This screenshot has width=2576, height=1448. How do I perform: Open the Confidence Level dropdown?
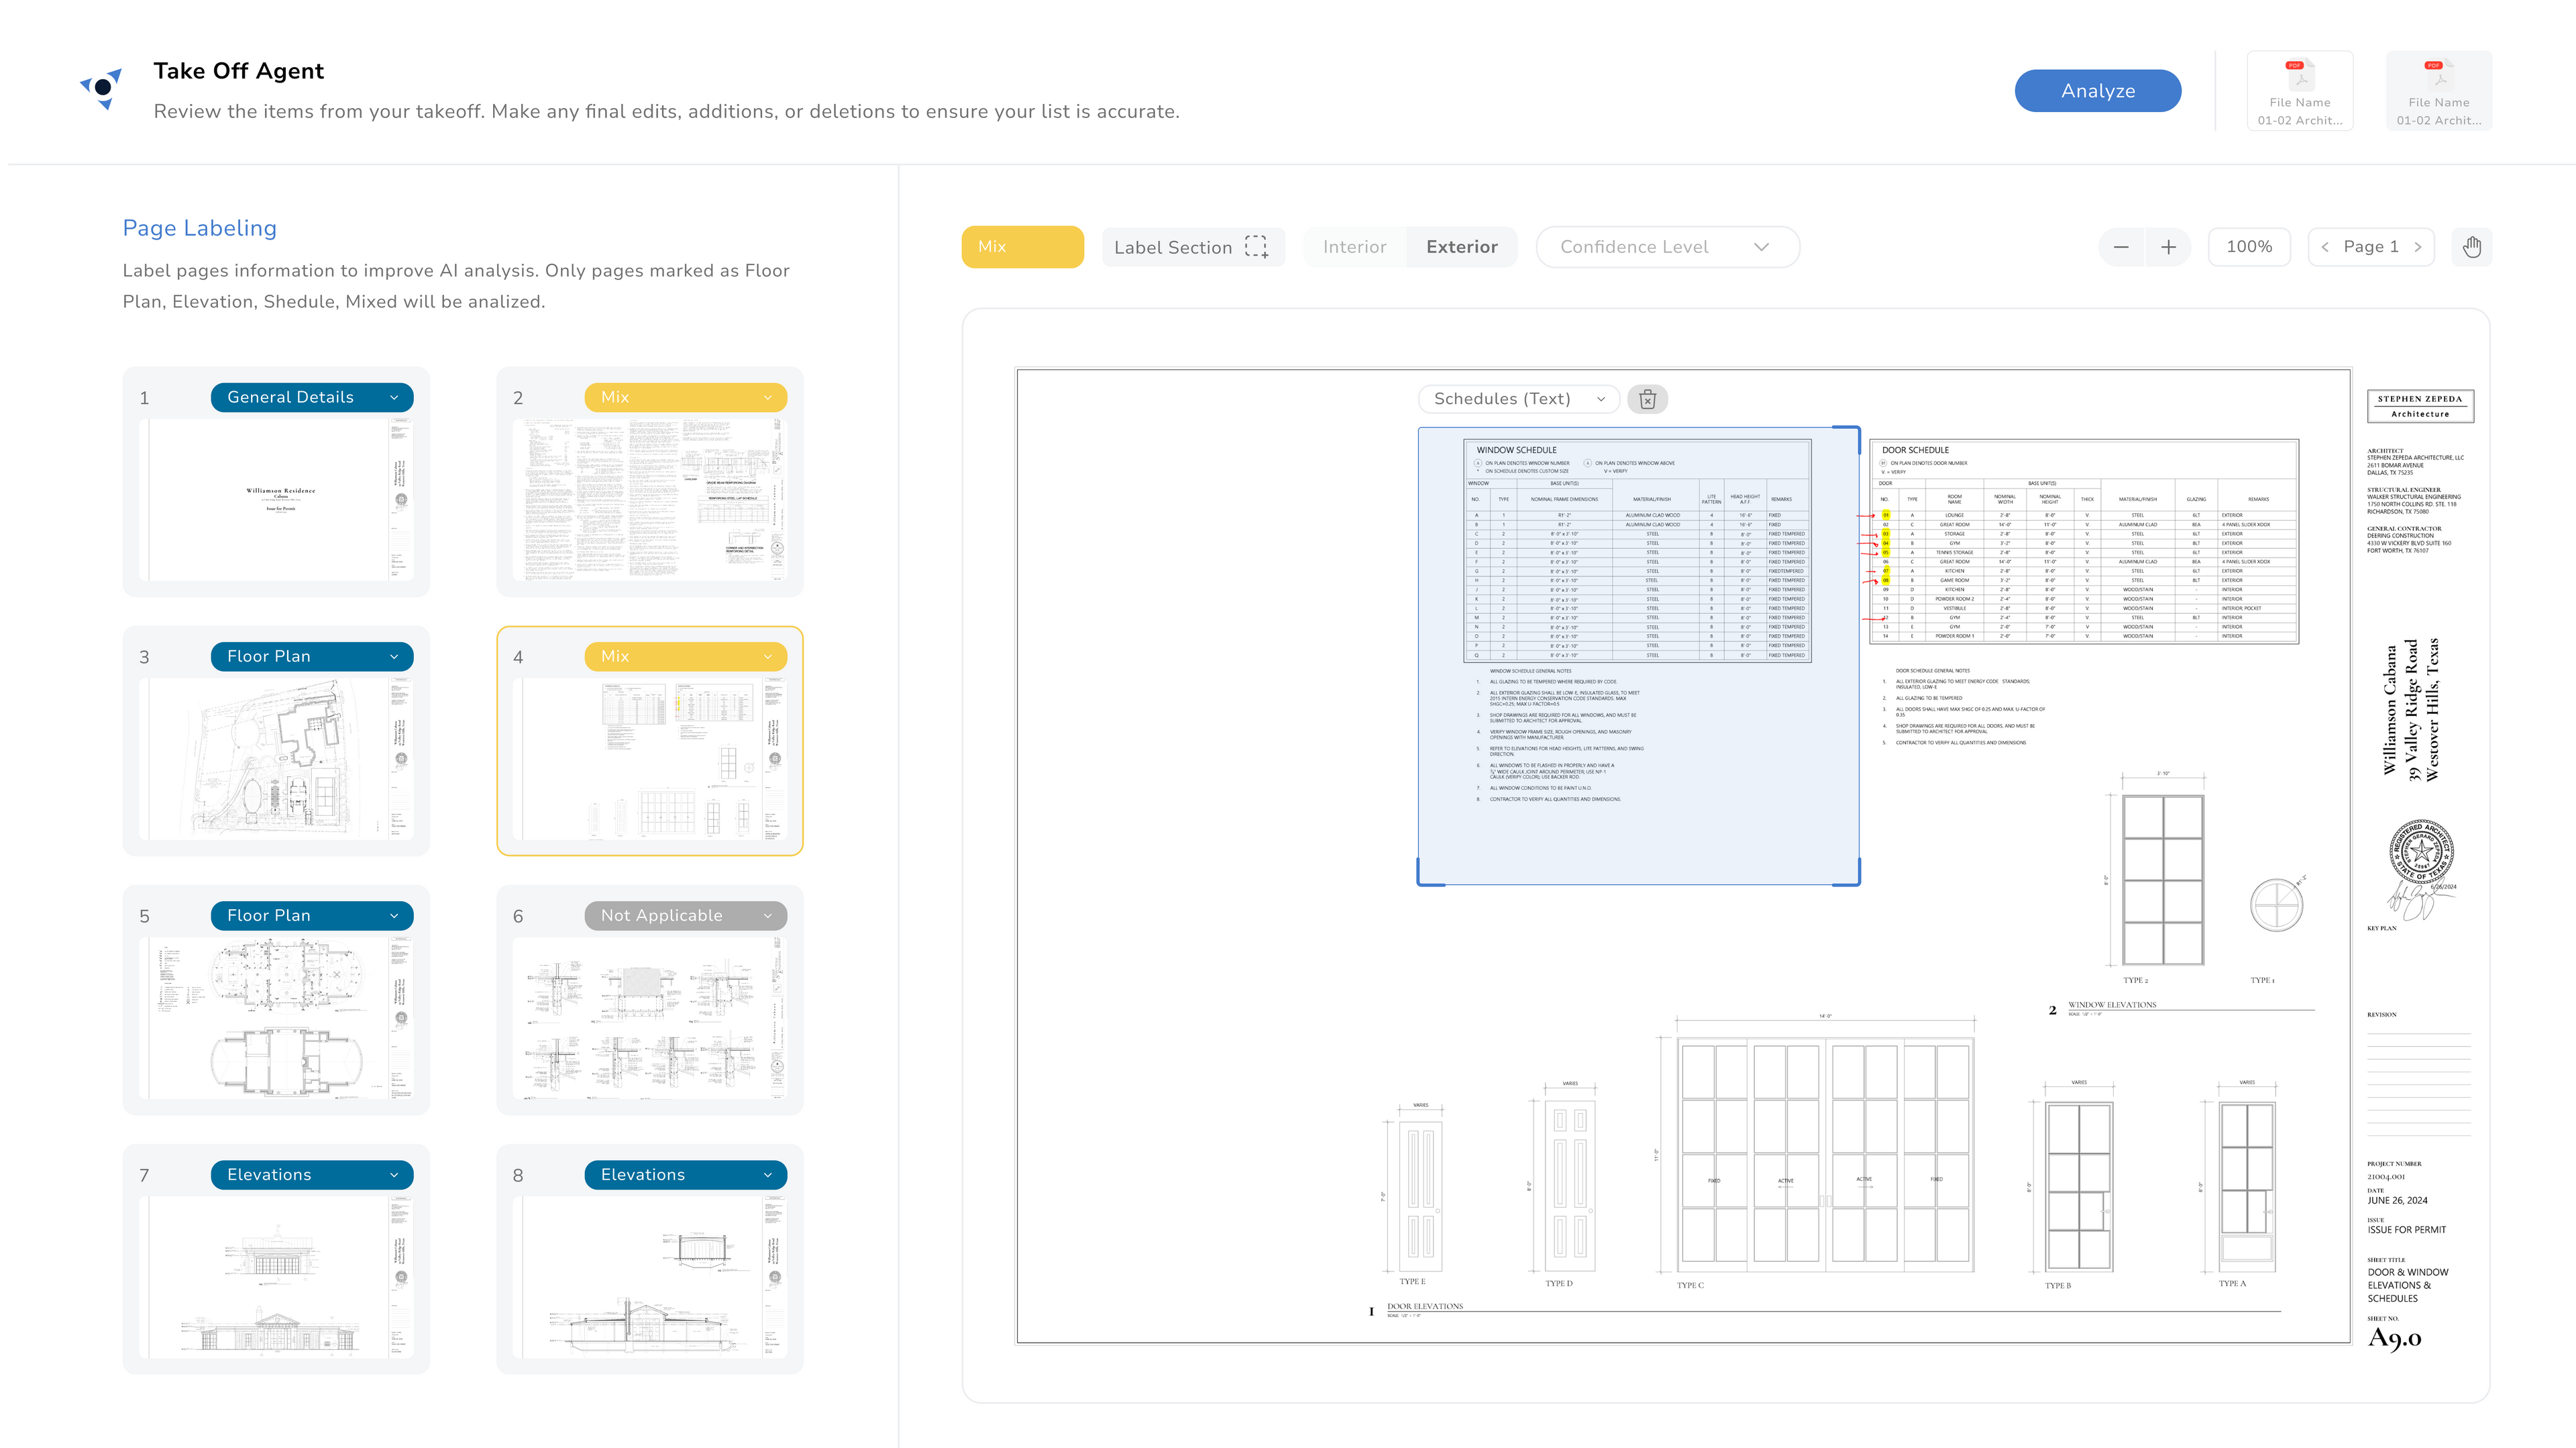(x=1666, y=247)
